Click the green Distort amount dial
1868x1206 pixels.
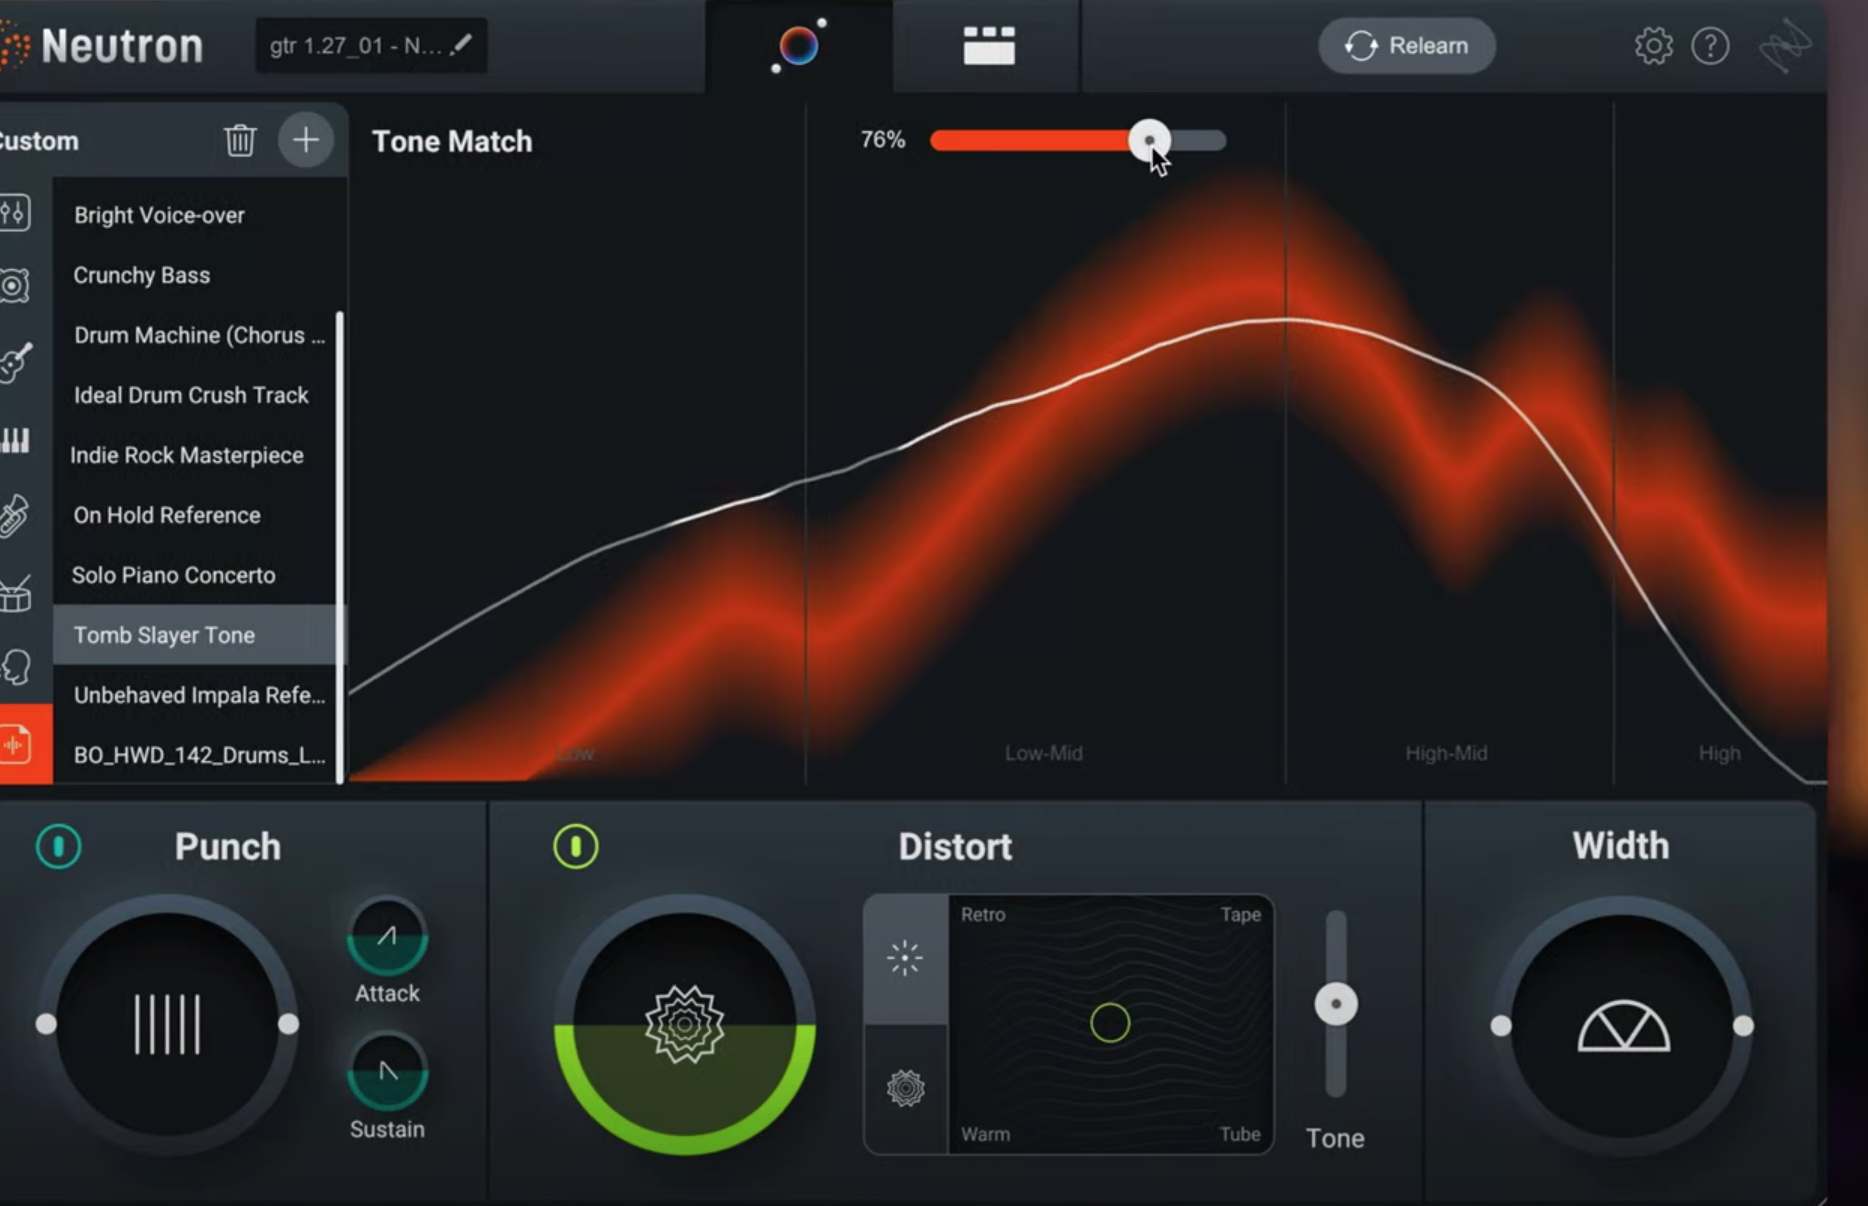685,1025
